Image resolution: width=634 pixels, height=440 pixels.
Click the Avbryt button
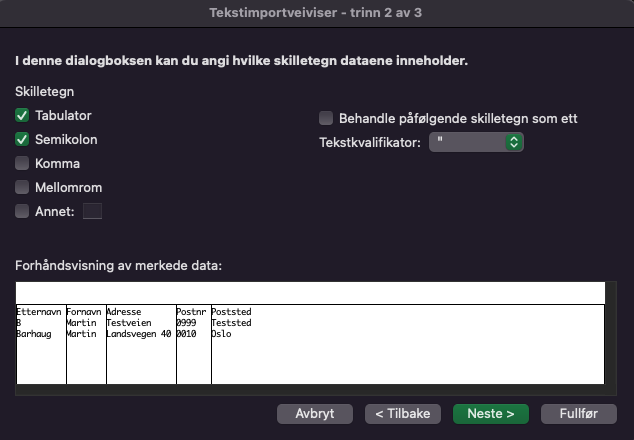point(315,414)
